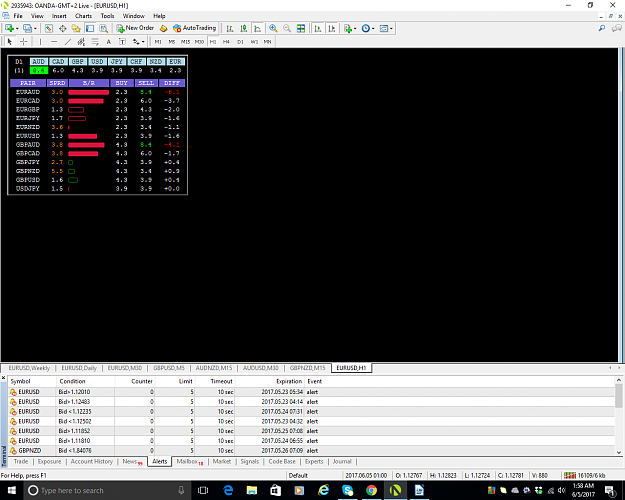Screen dimensions: 625x500
Task: Open the Profiles icon
Action: pyautogui.click(x=27, y=28)
